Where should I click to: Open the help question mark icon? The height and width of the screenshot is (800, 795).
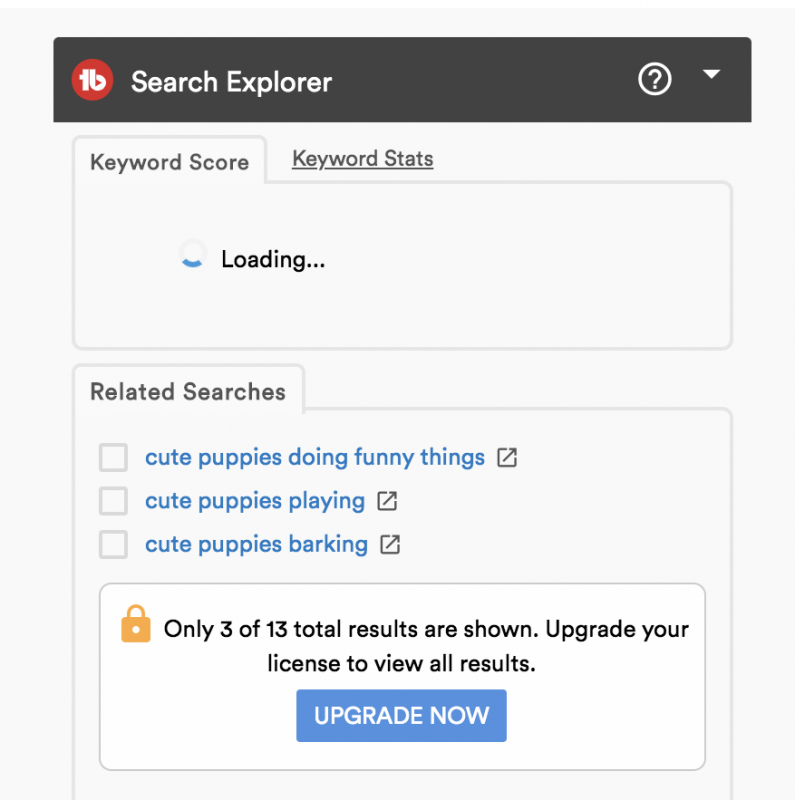coord(654,79)
